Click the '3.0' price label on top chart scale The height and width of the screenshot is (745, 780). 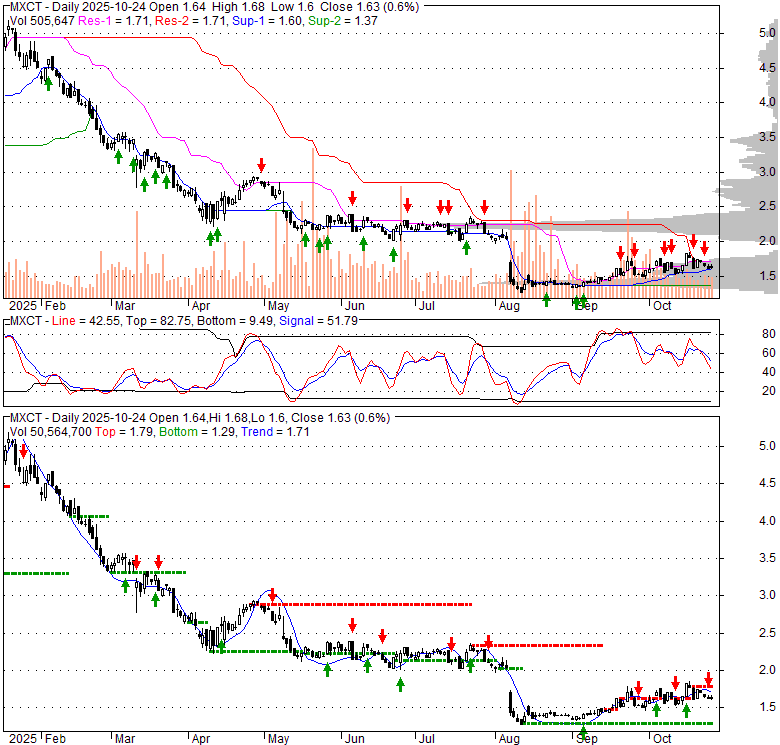767,172
